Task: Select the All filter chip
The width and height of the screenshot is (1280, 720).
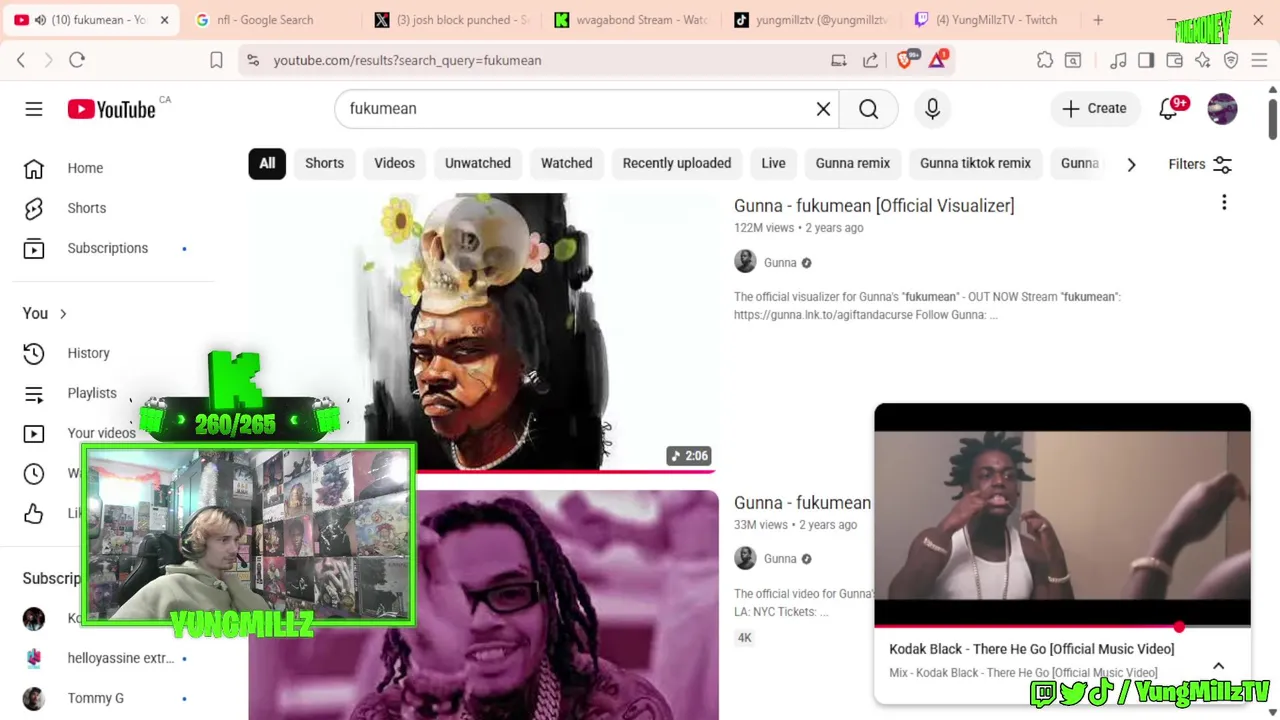Action: pos(267,163)
